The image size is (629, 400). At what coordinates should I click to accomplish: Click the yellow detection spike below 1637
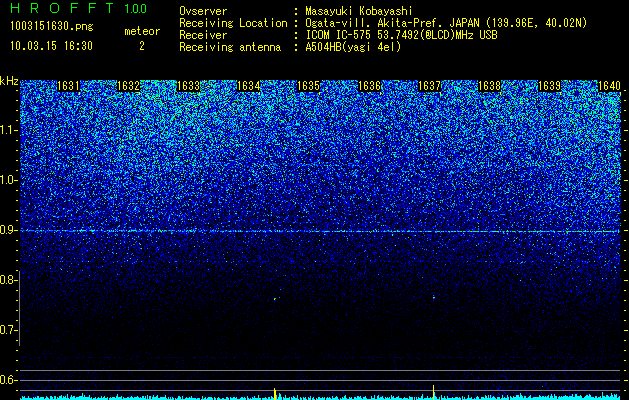pos(434,392)
